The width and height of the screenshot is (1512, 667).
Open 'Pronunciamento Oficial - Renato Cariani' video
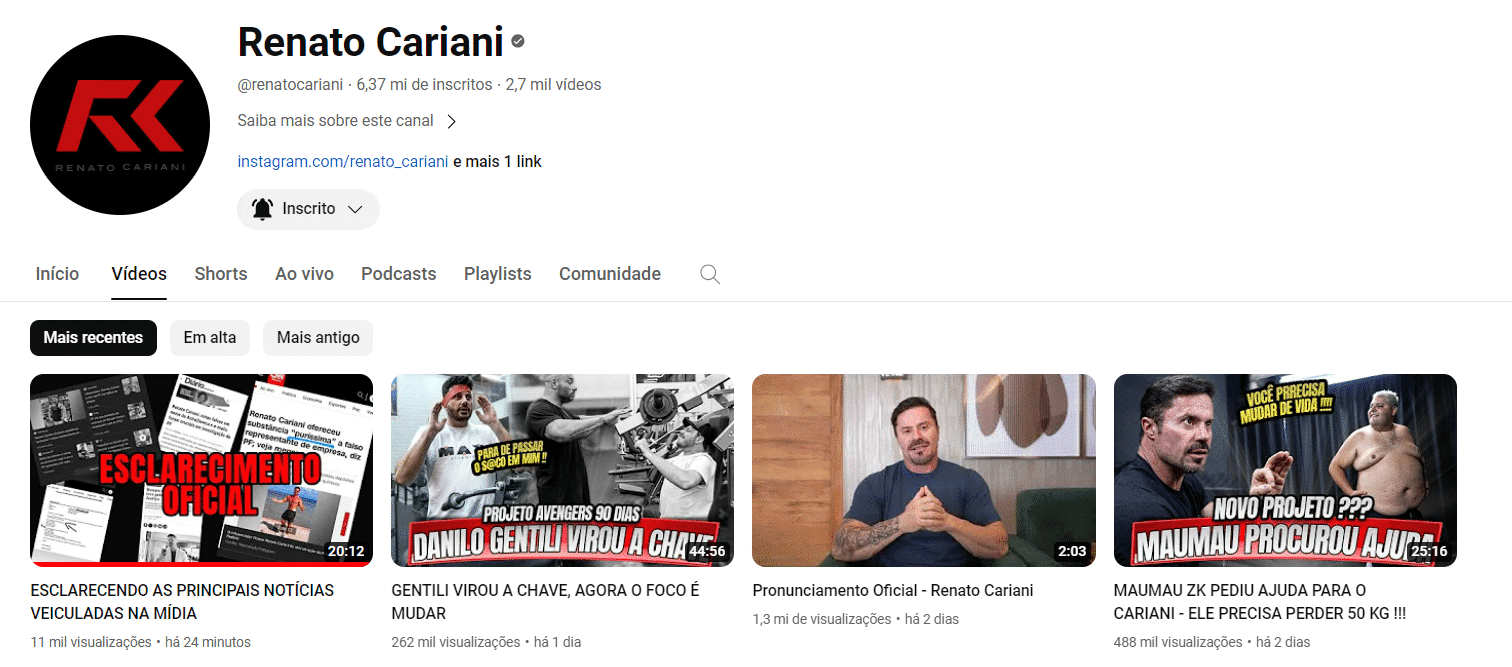pos(923,470)
